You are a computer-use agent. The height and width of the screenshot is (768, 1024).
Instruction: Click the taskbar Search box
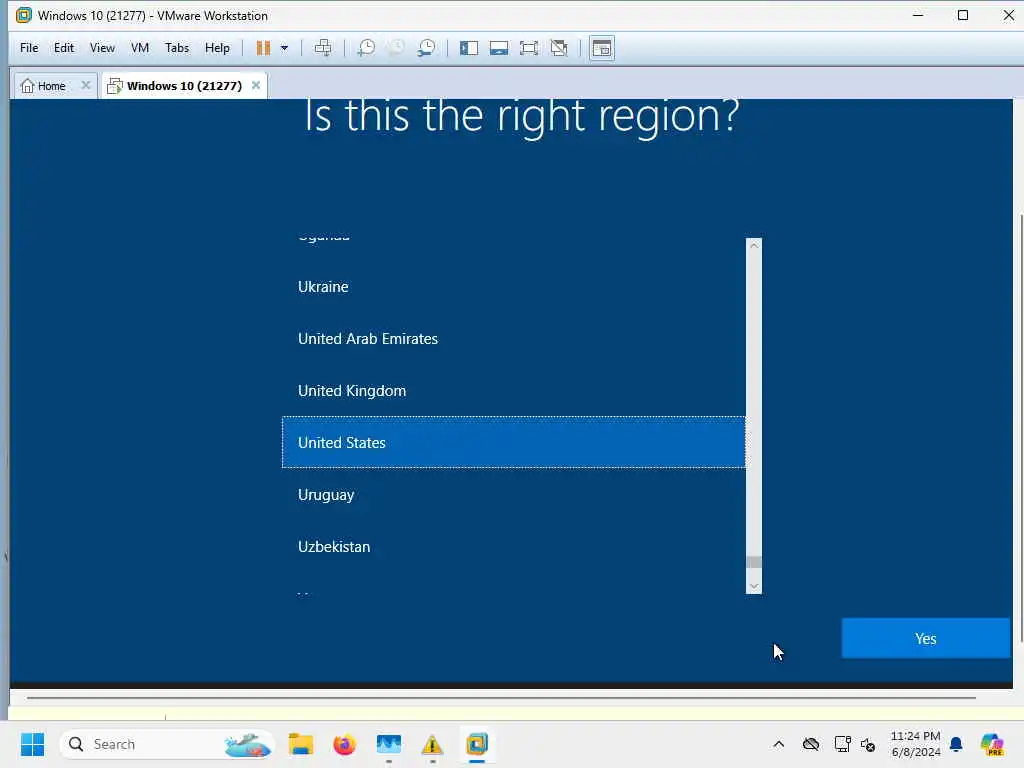coord(167,744)
